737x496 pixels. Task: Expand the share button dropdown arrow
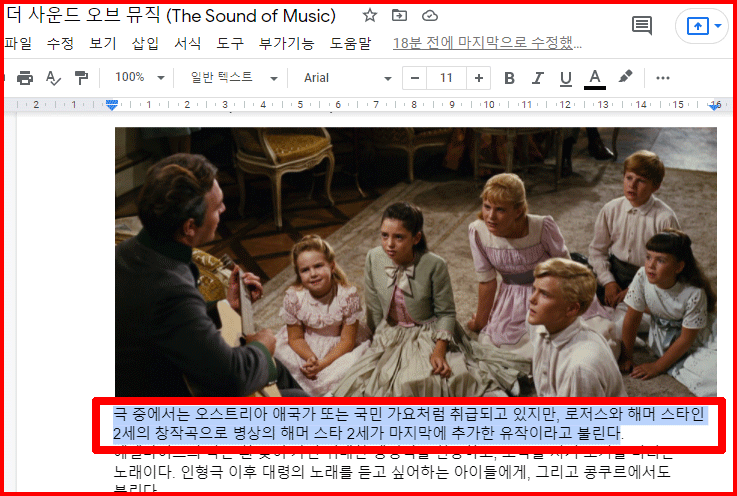718,26
